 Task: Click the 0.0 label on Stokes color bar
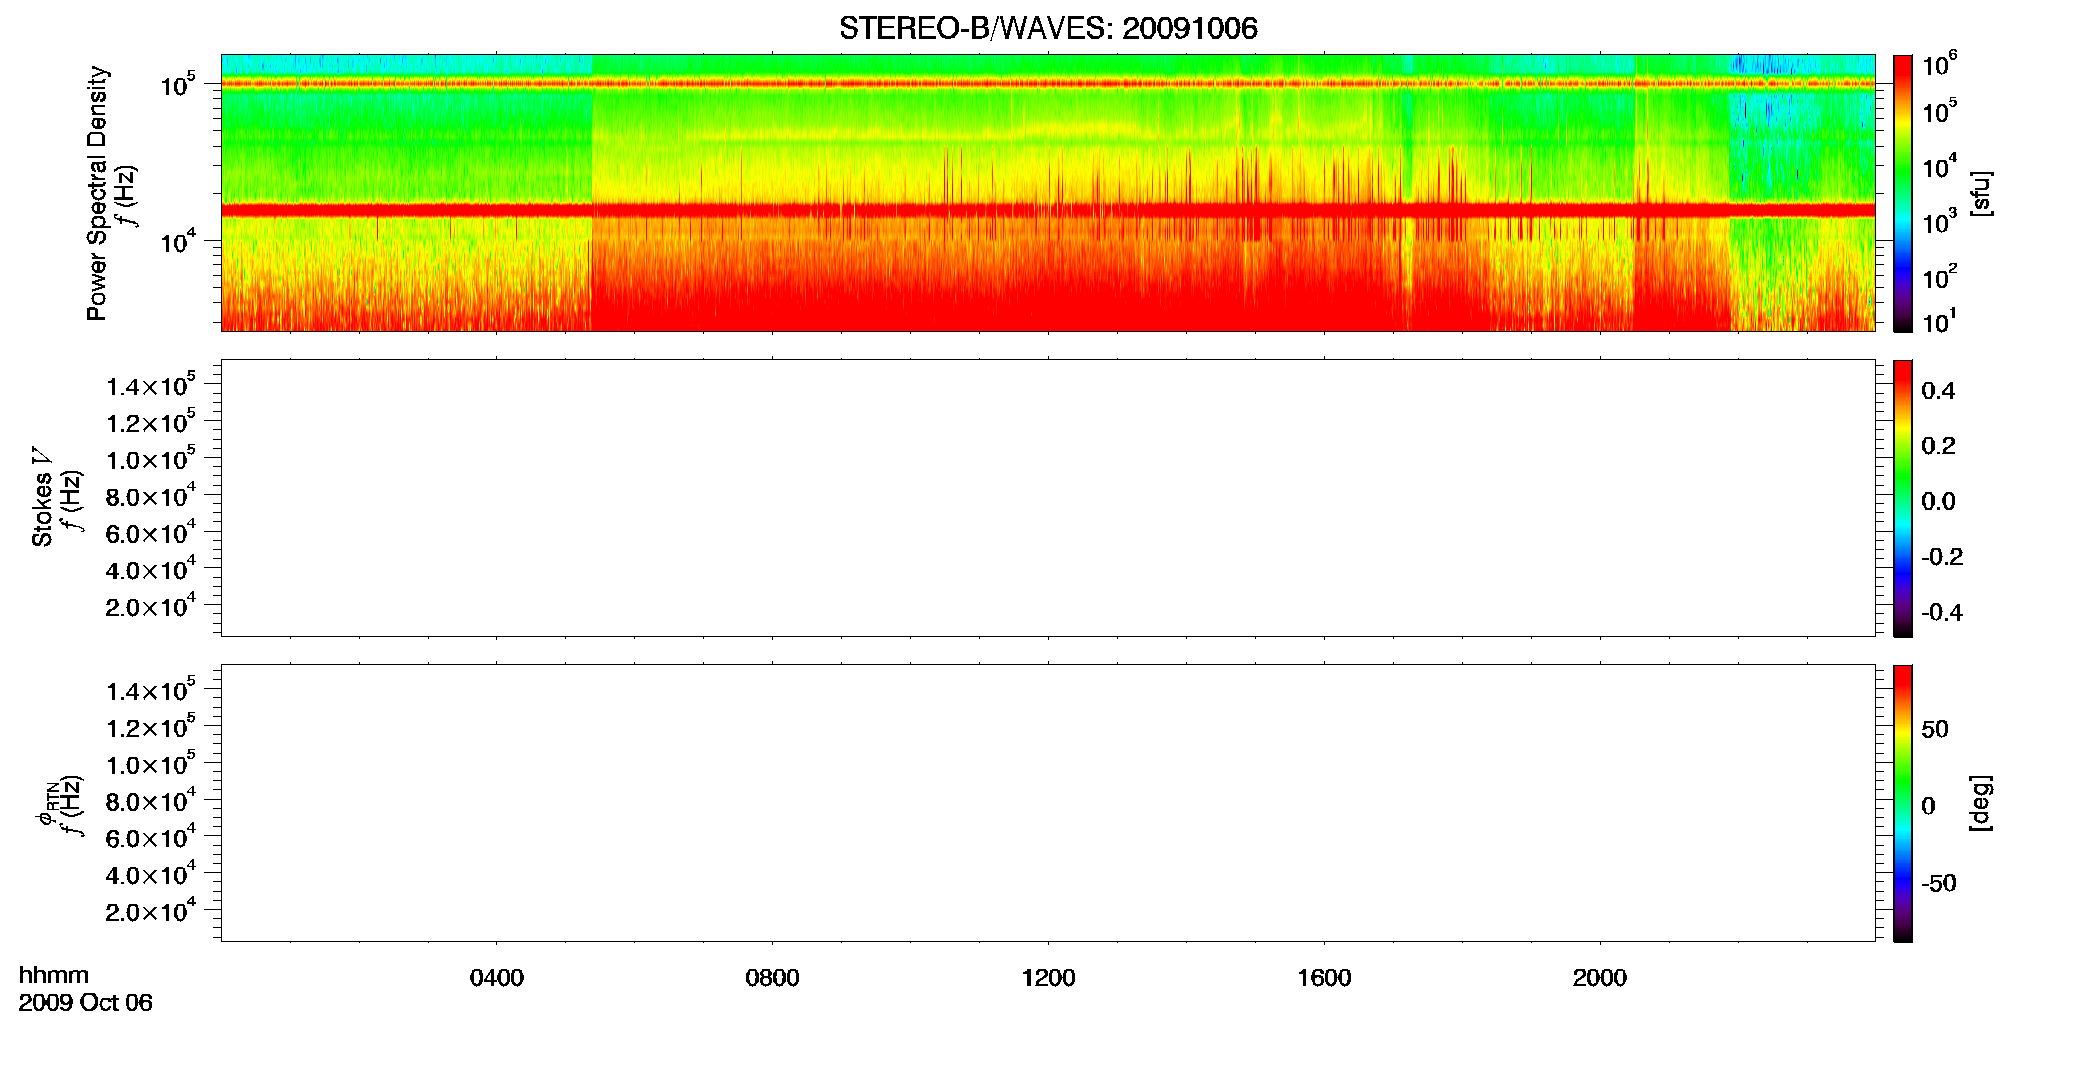(x=1938, y=502)
